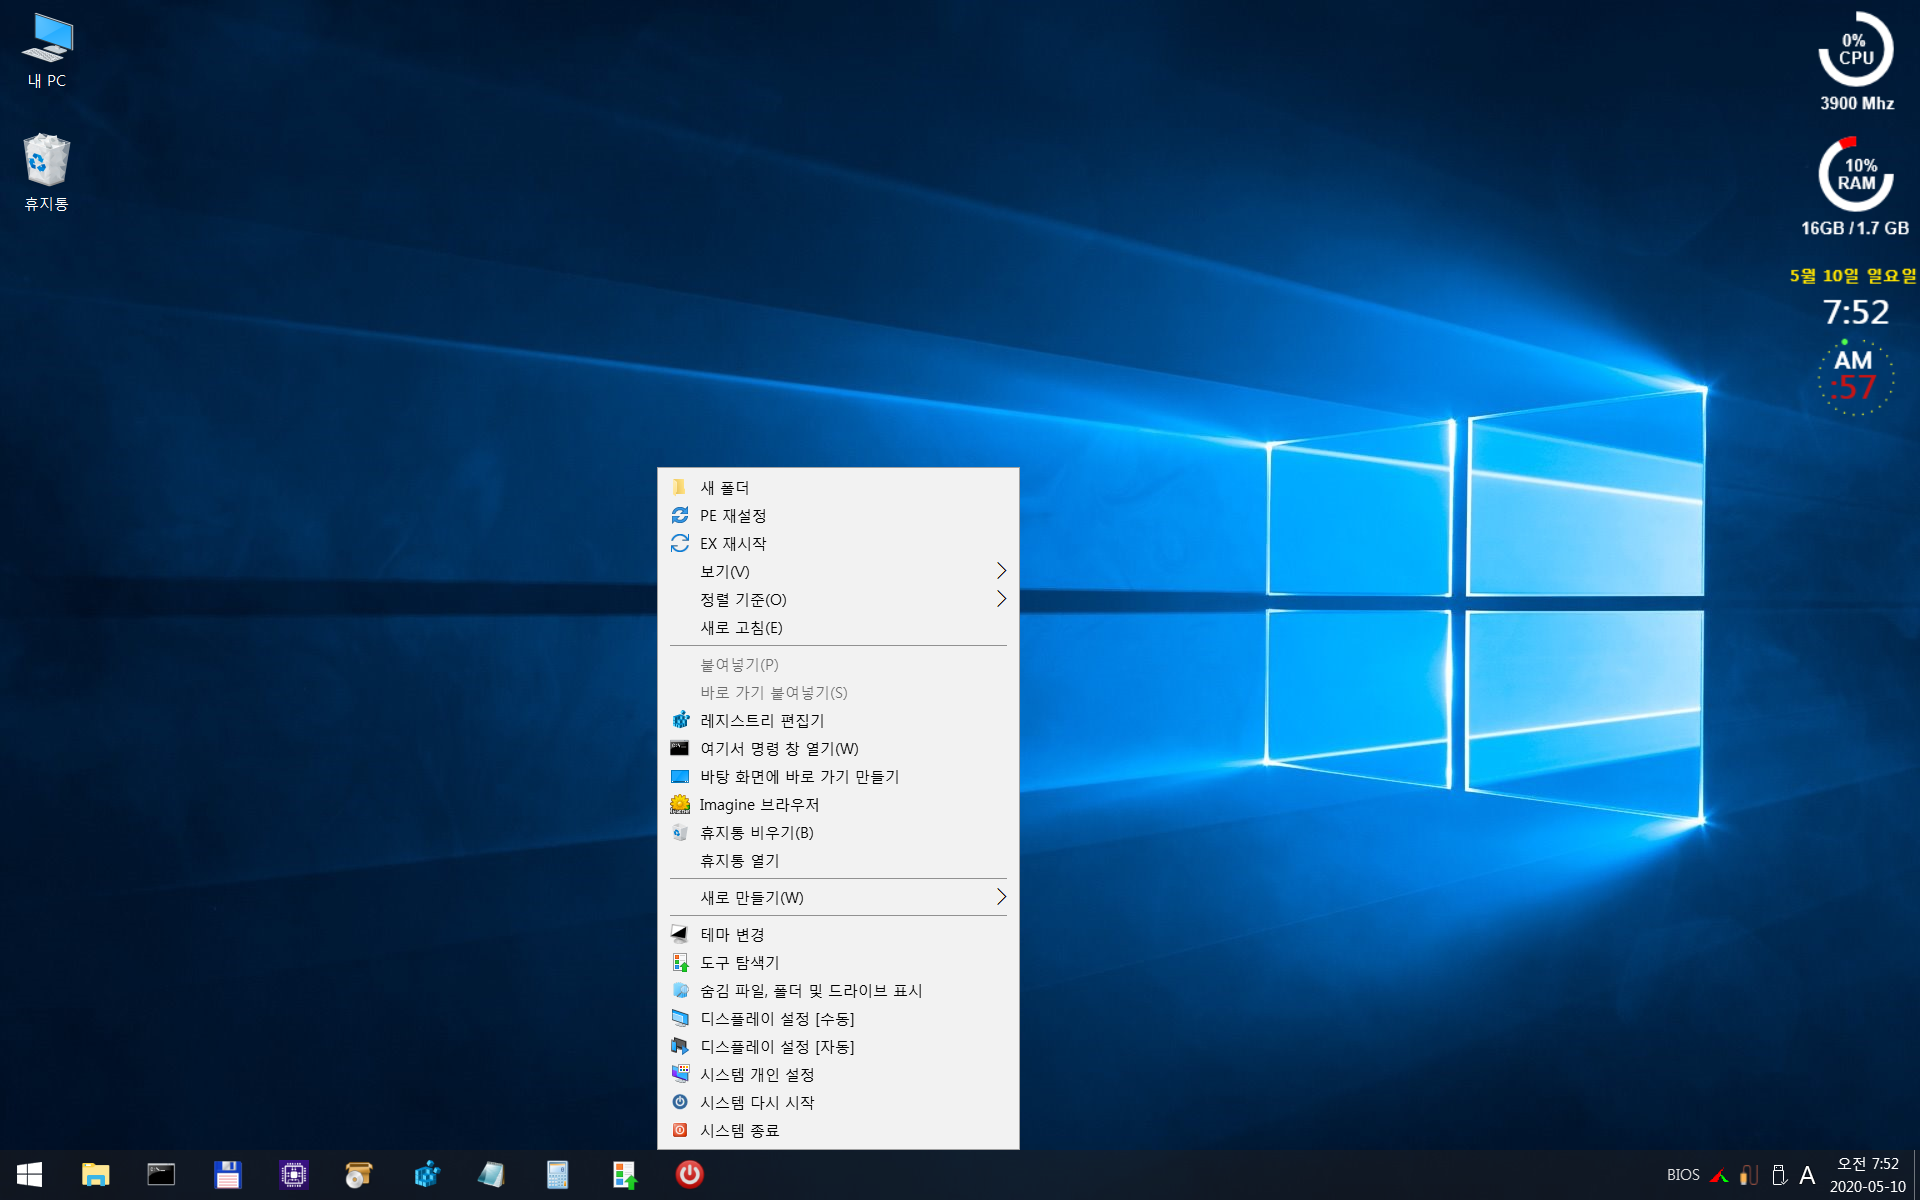Open the tool explorer taskbar icon
Image resolution: width=1920 pixels, height=1200 pixels.
(624, 1174)
